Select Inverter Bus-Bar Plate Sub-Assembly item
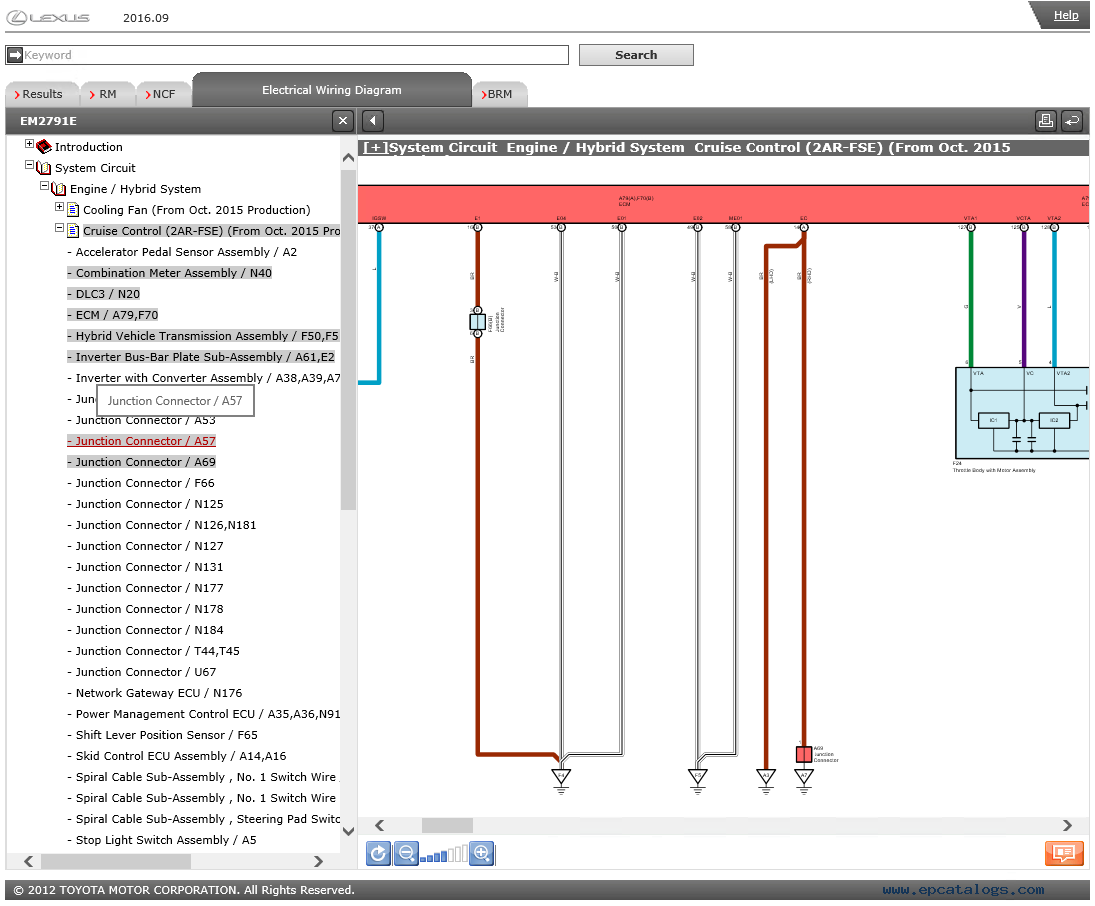 coord(205,357)
